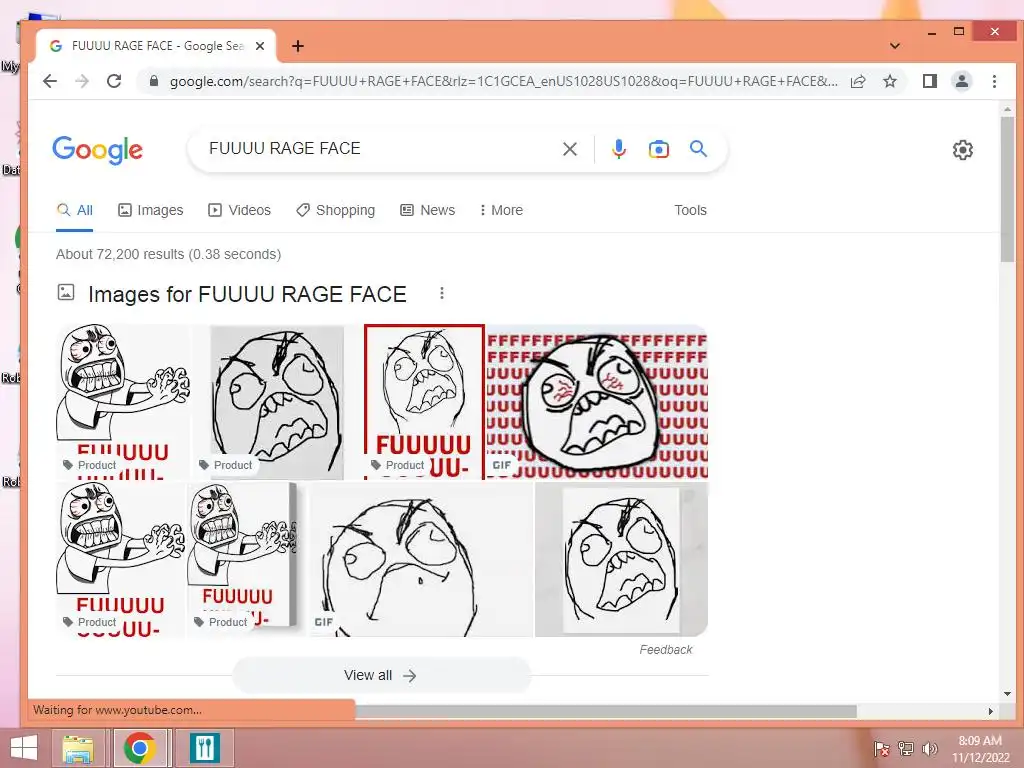Search by image with the camera icon
1024x768 pixels.
[x=658, y=149]
